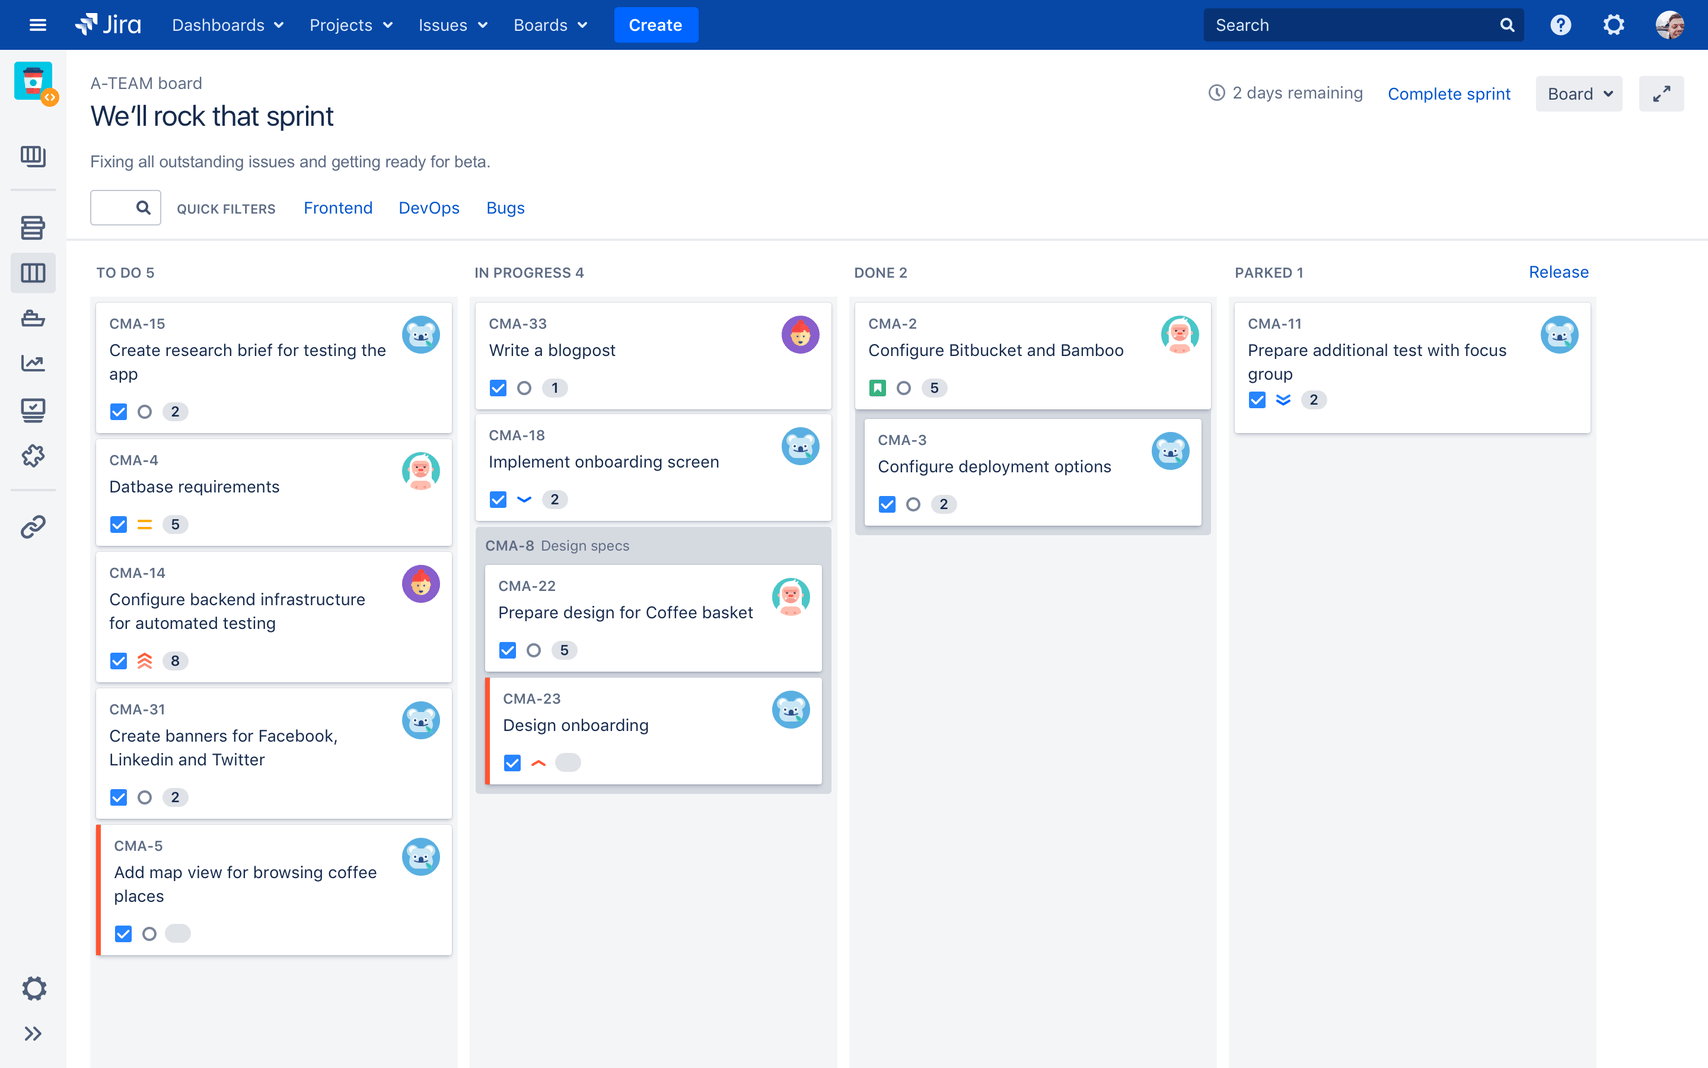Click the highest priority icon on CMA-14
Viewport: 1708px width, 1068px height.
pos(144,661)
